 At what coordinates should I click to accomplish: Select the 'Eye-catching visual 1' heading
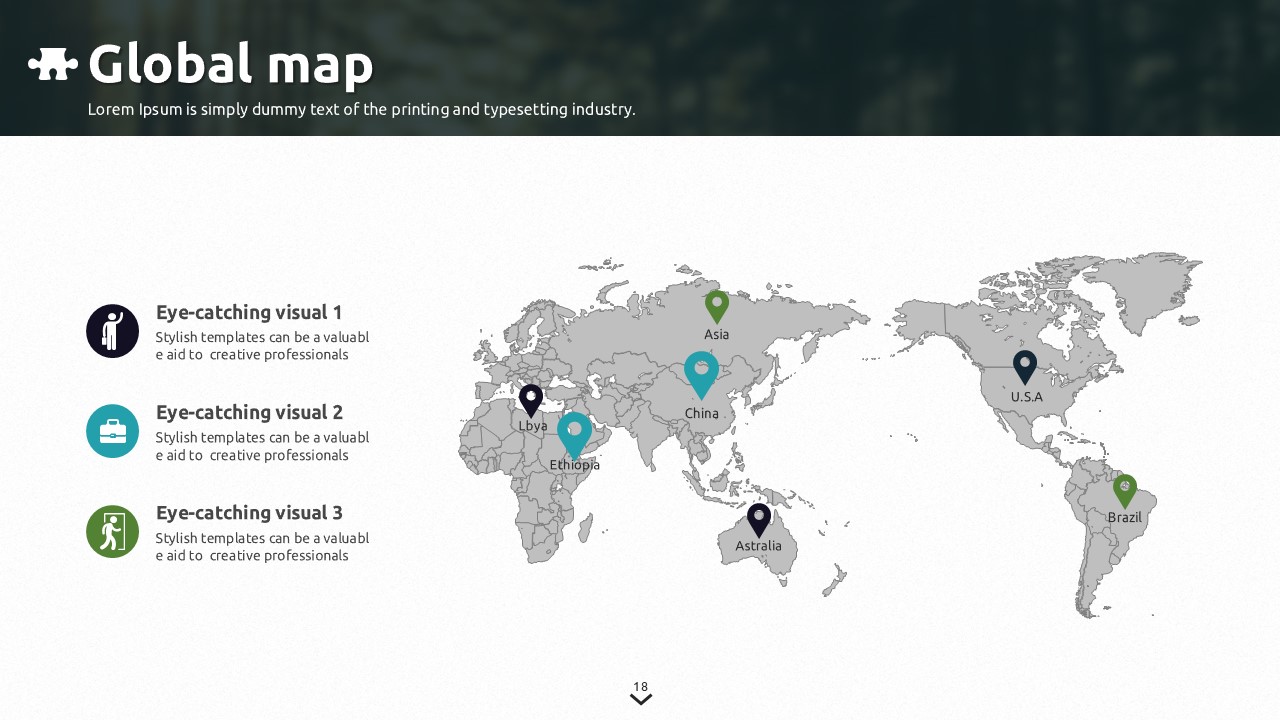click(249, 312)
